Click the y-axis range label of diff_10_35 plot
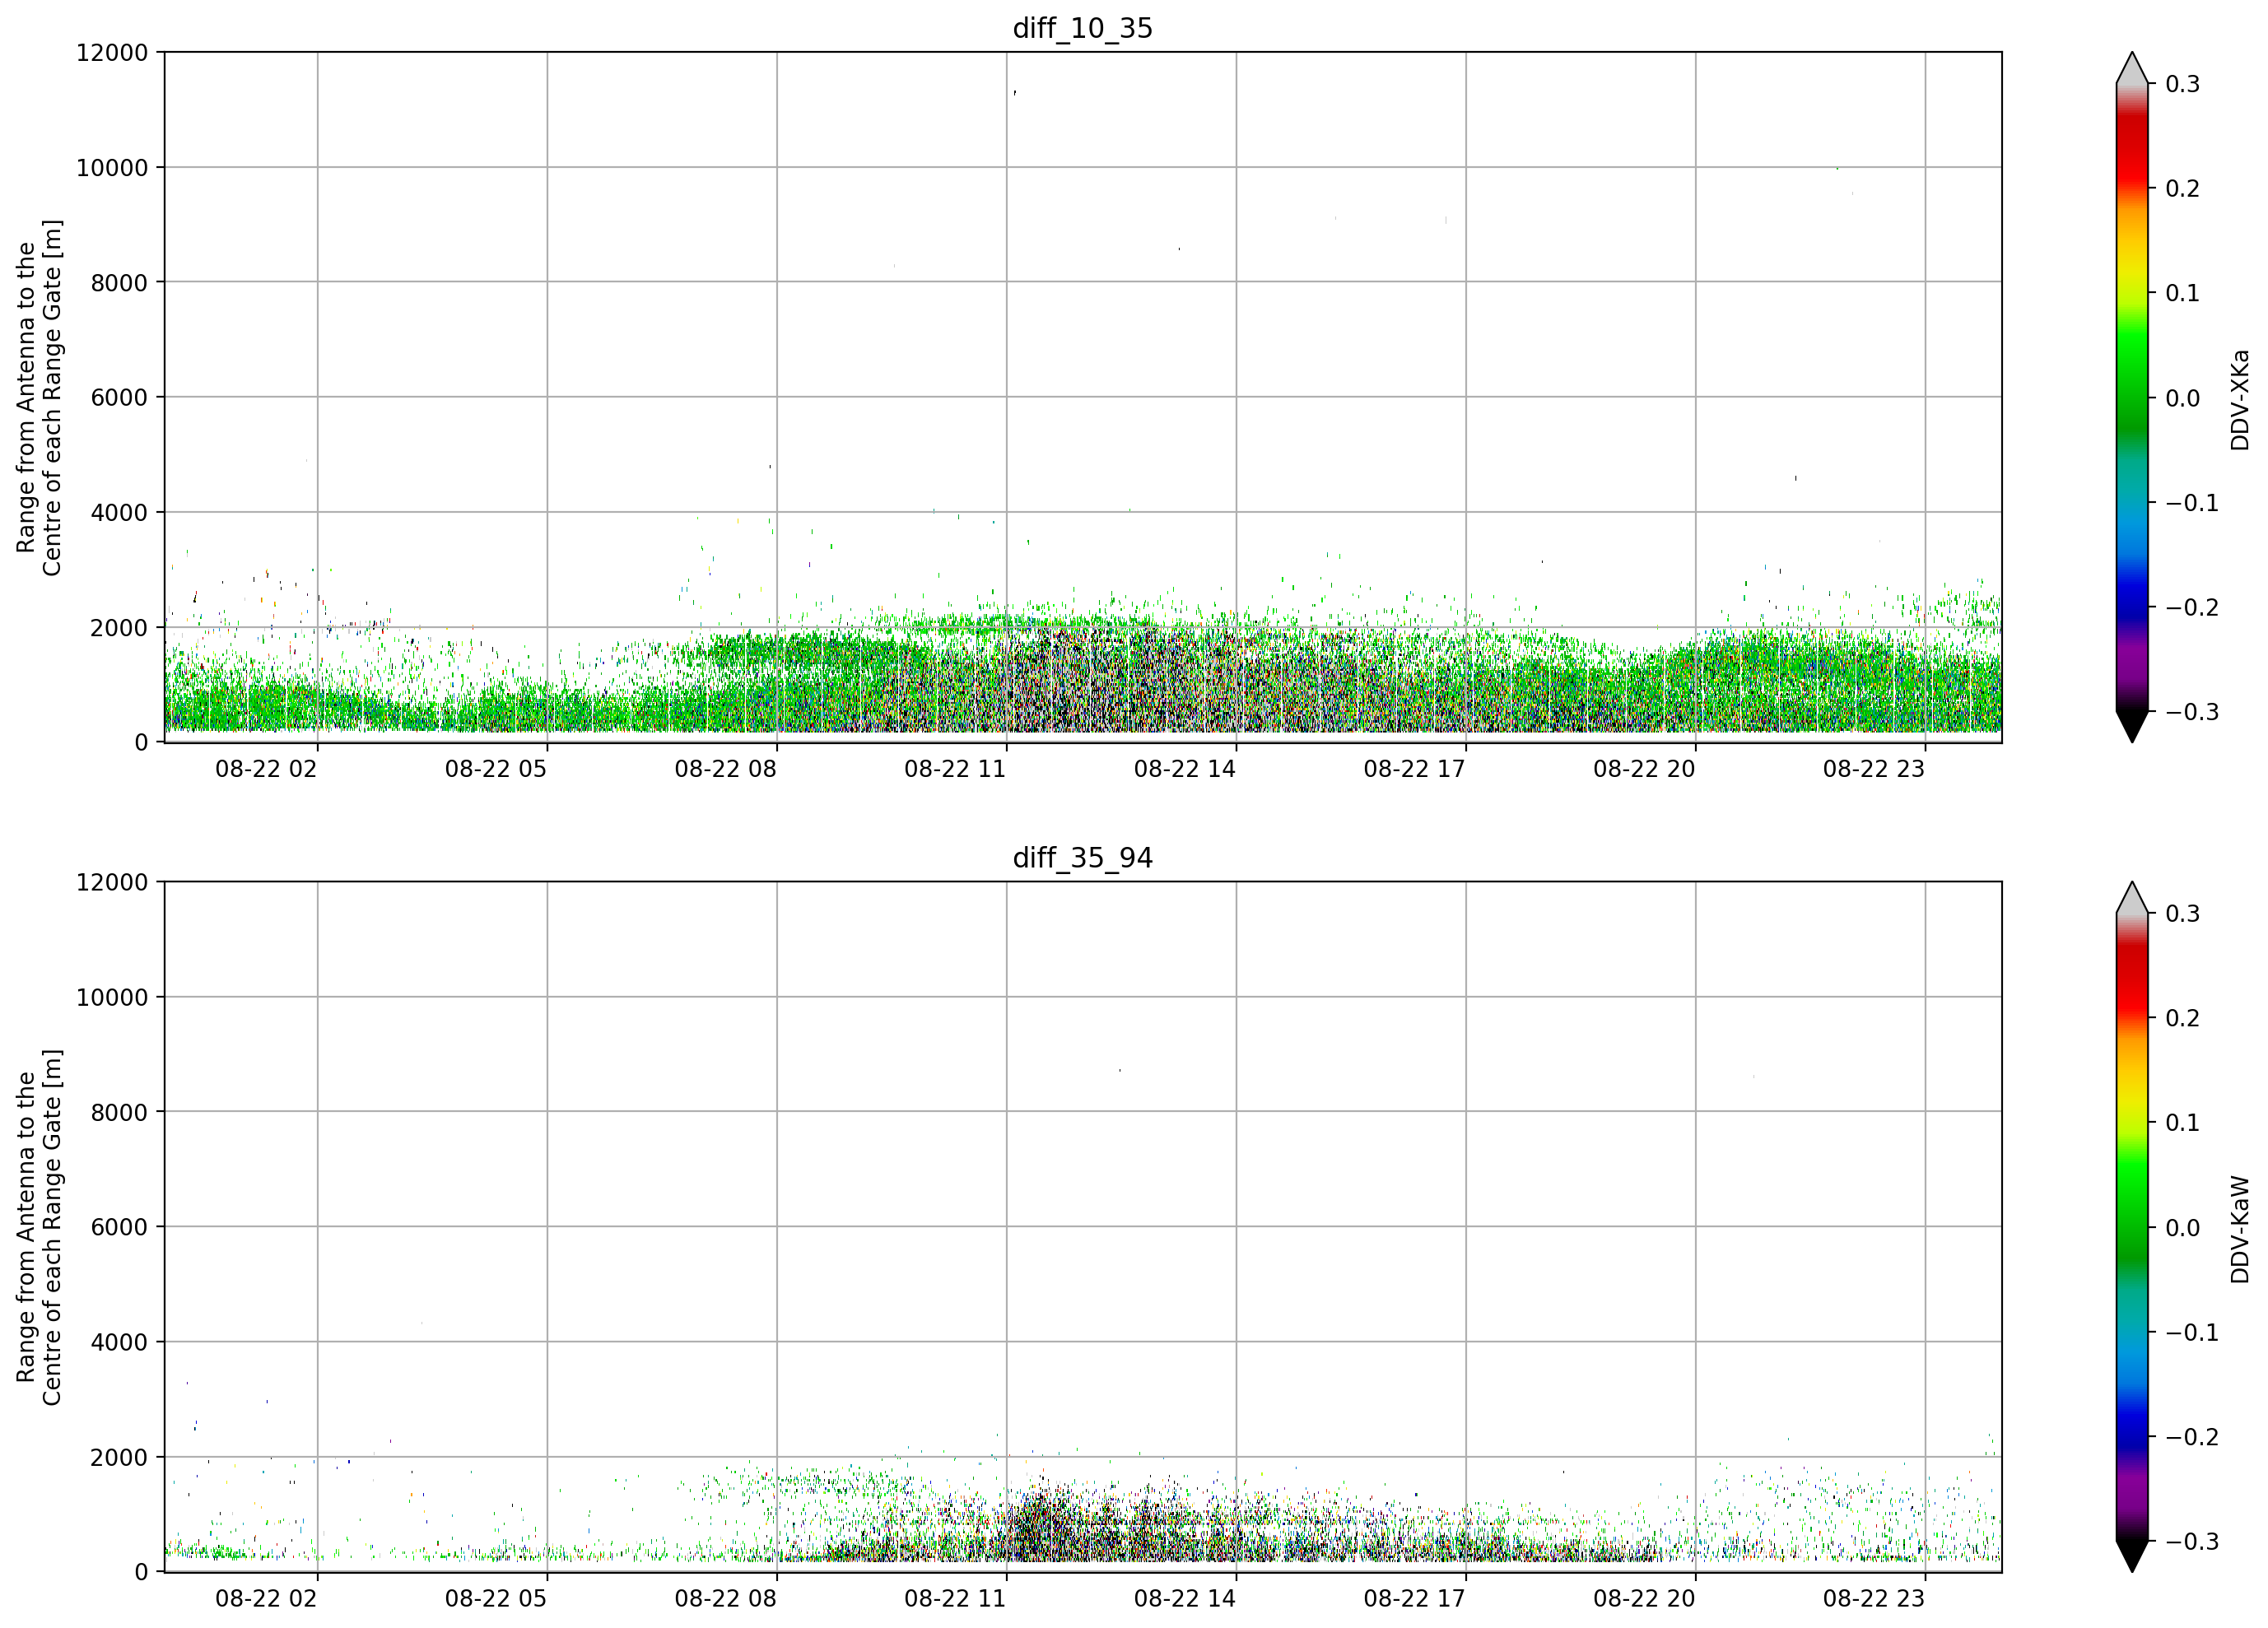Screen dimensions: 2268x1628 [x=39, y=397]
